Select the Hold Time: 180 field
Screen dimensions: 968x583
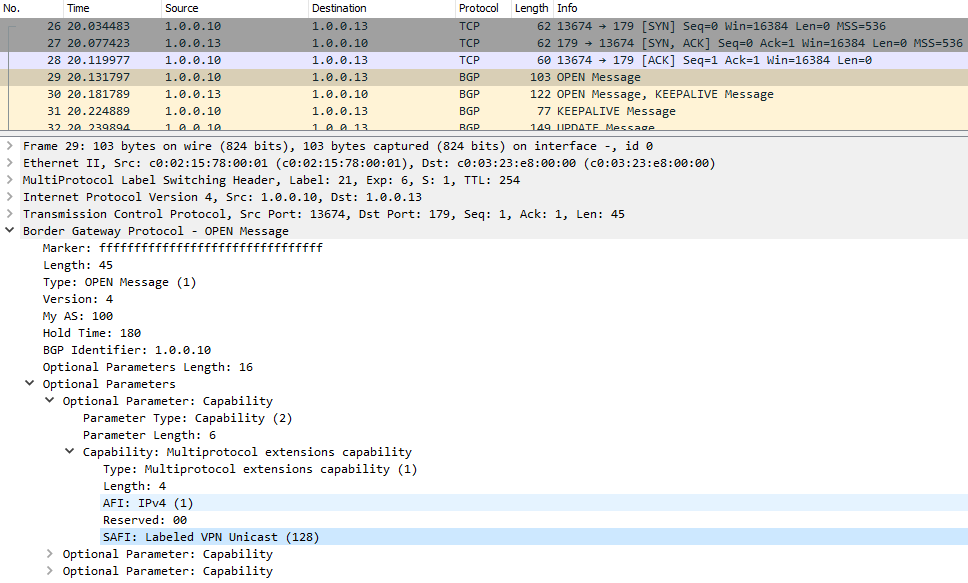pyautogui.click(x=91, y=333)
